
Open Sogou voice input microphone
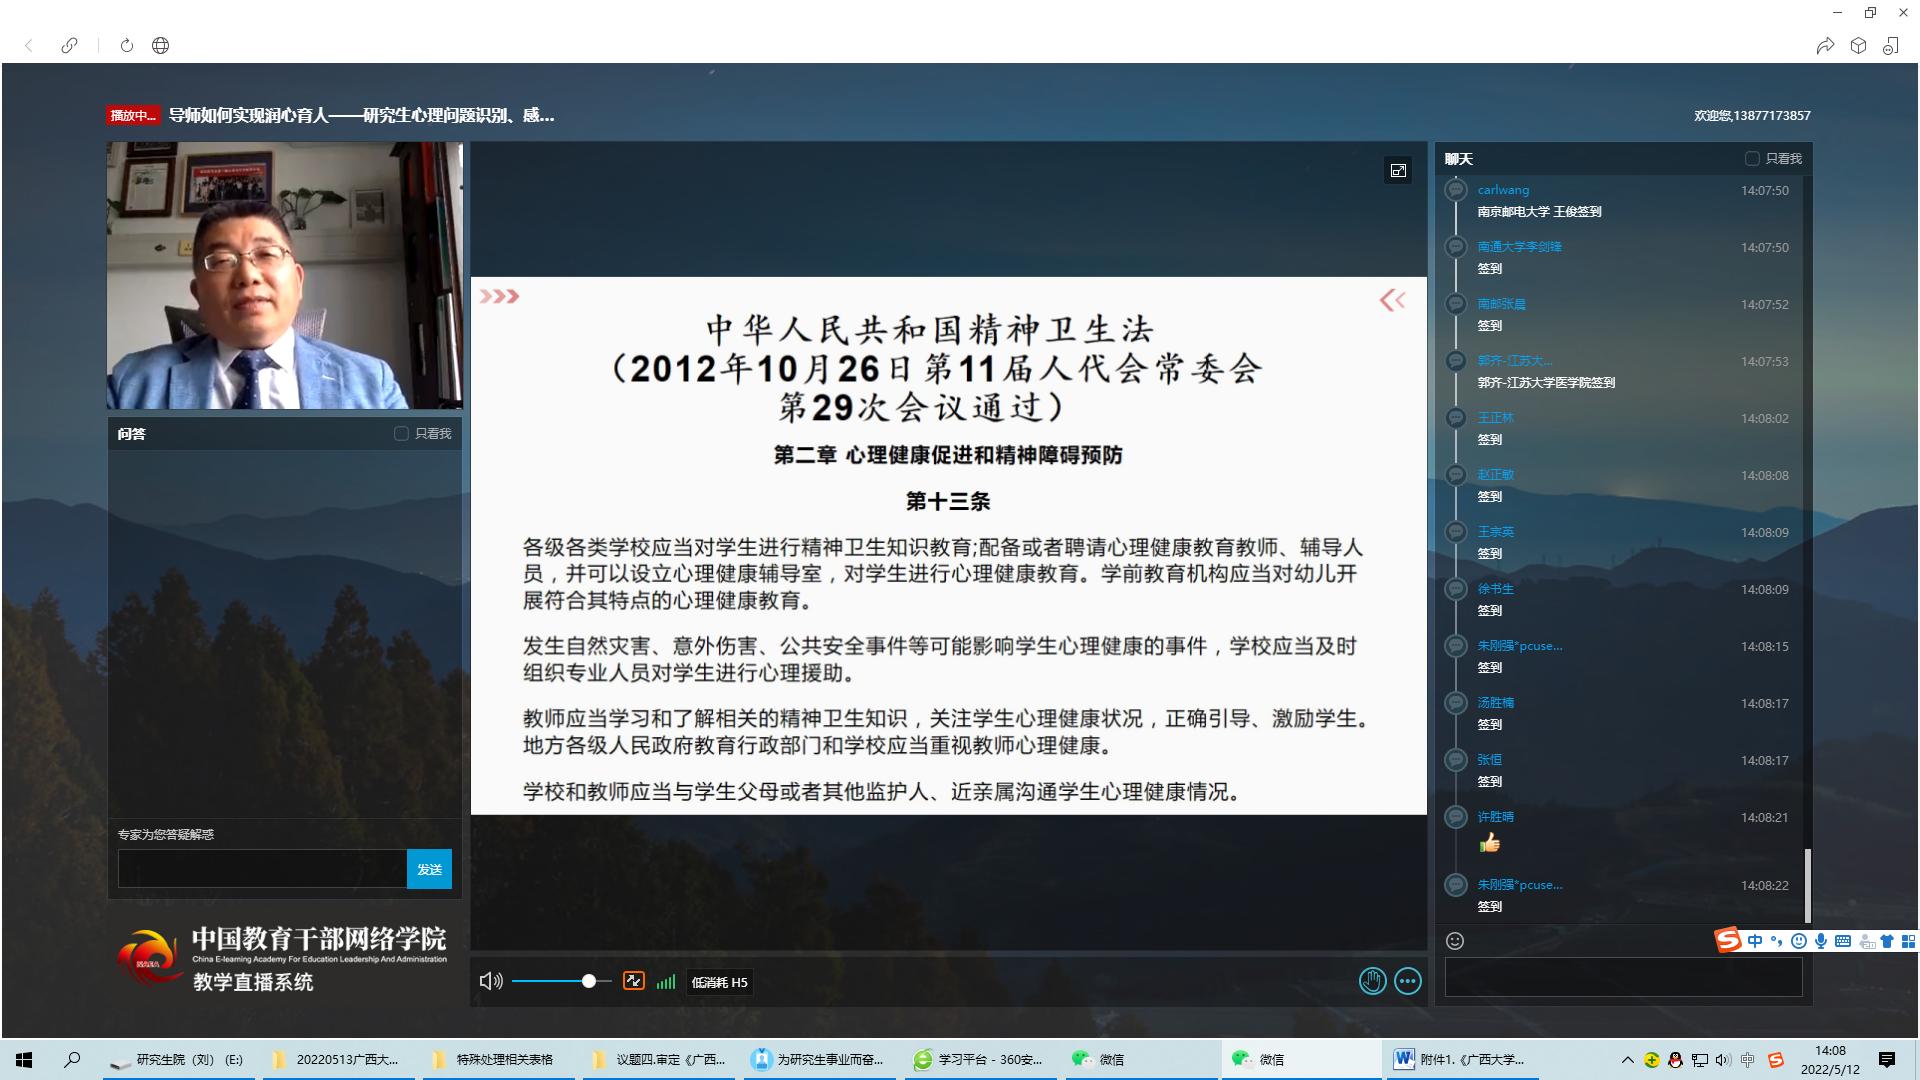(1821, 941)
